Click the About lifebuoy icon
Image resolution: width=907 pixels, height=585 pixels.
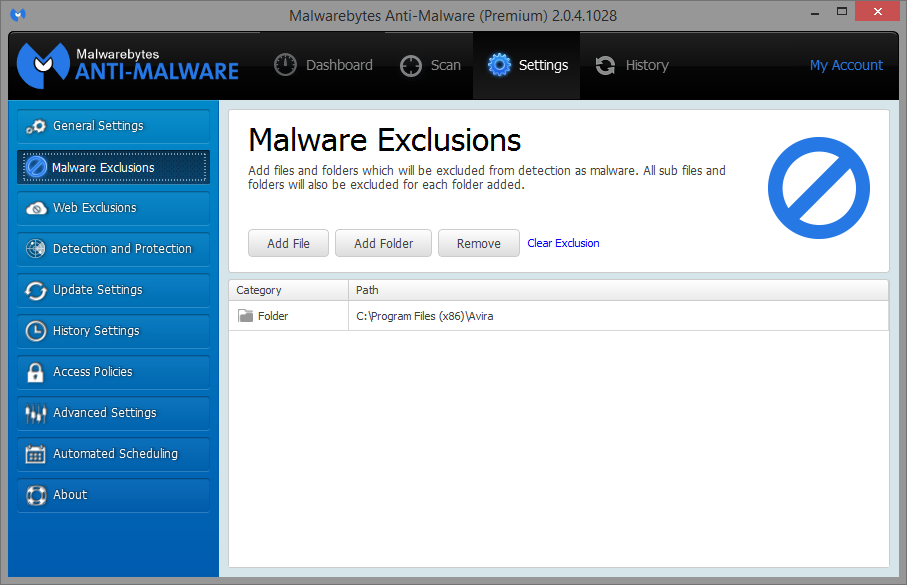click(36, 495)
